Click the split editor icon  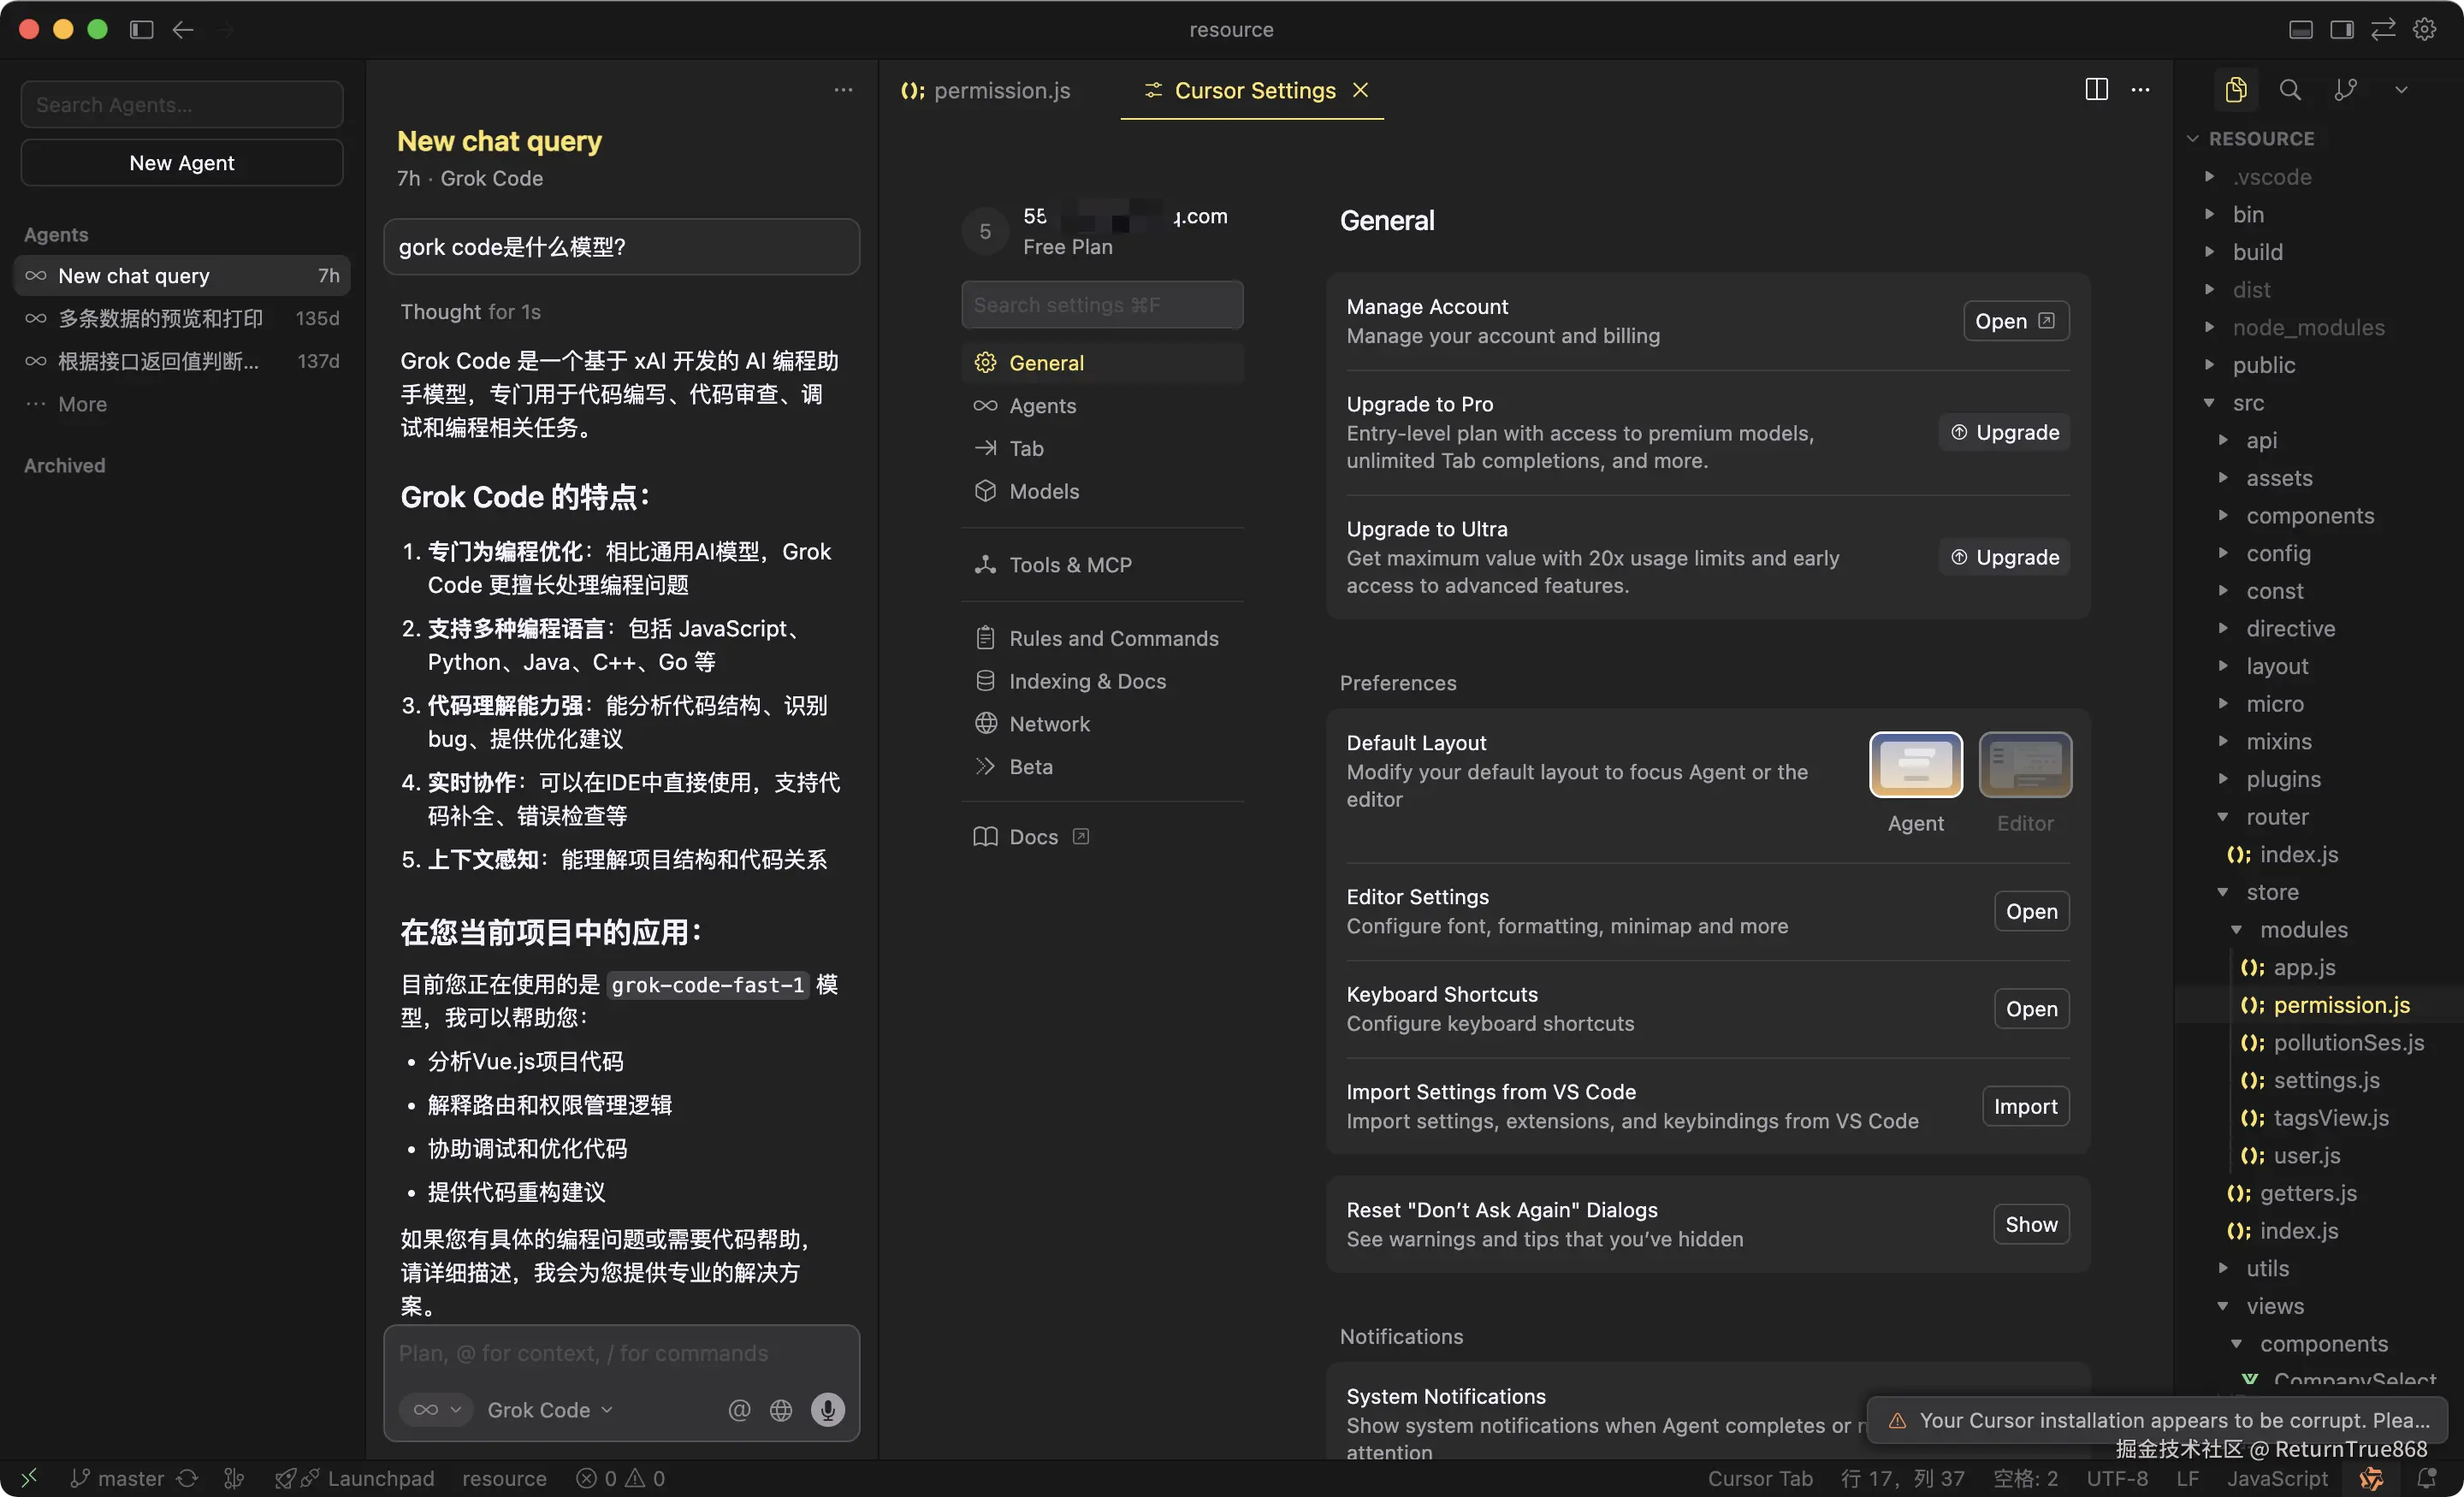pos(2096,90)
